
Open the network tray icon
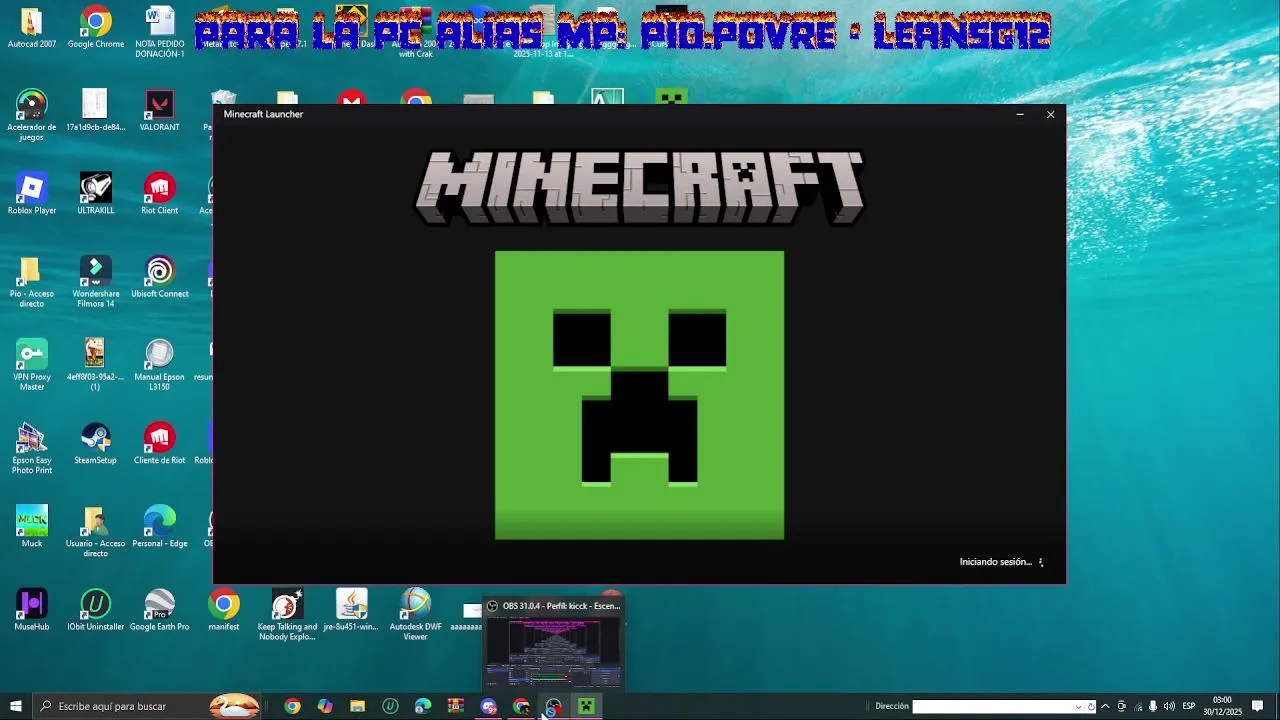(1138, 706)
